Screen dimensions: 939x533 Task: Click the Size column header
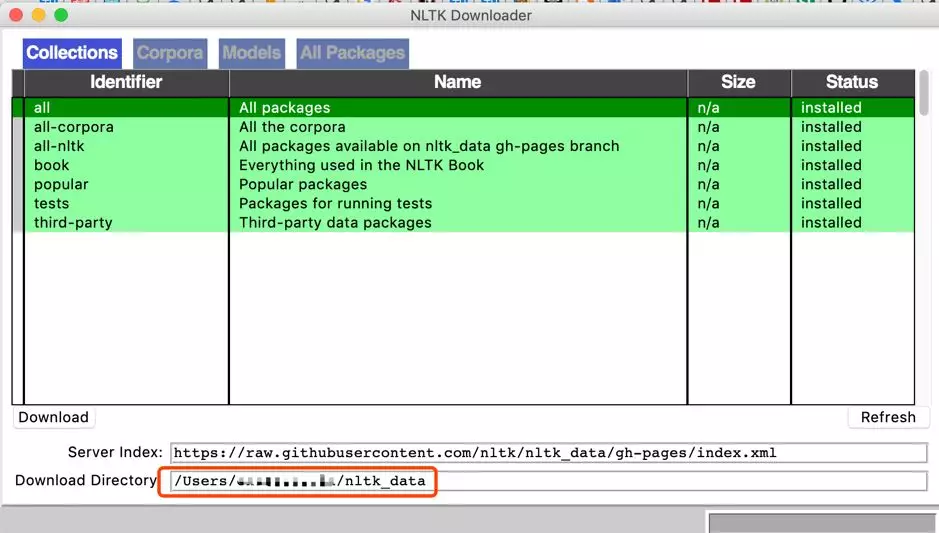(739, 82)
